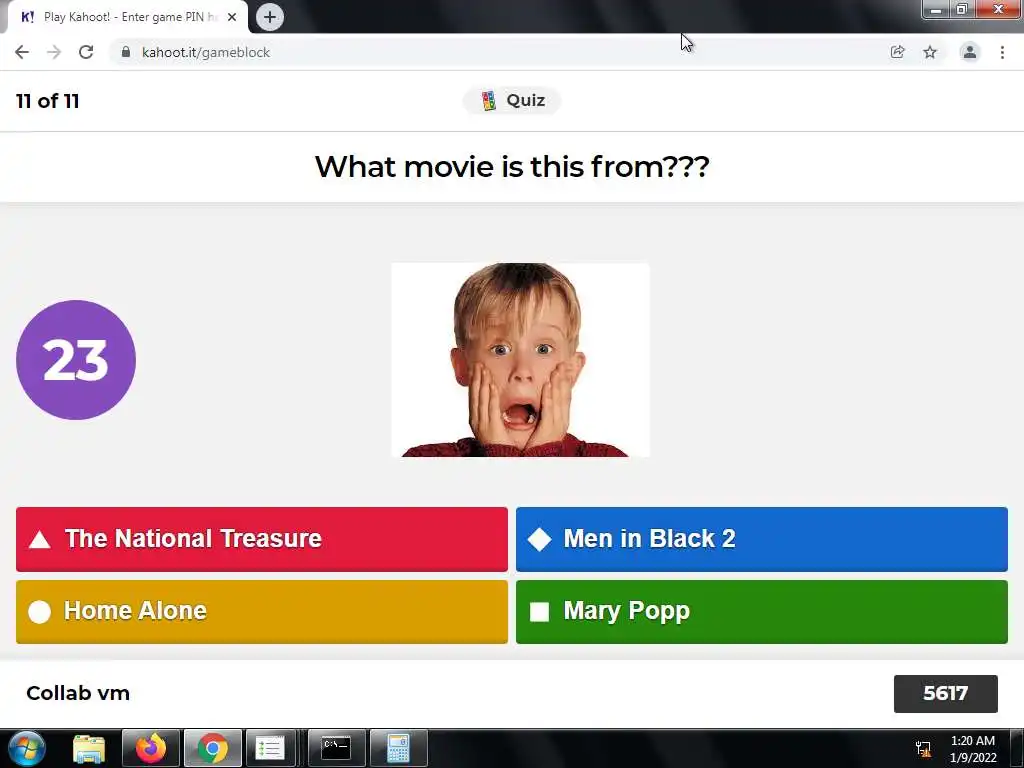The image size is (1024, 768).
Task: Minimize the Chrome window
Action: [936, 9]
